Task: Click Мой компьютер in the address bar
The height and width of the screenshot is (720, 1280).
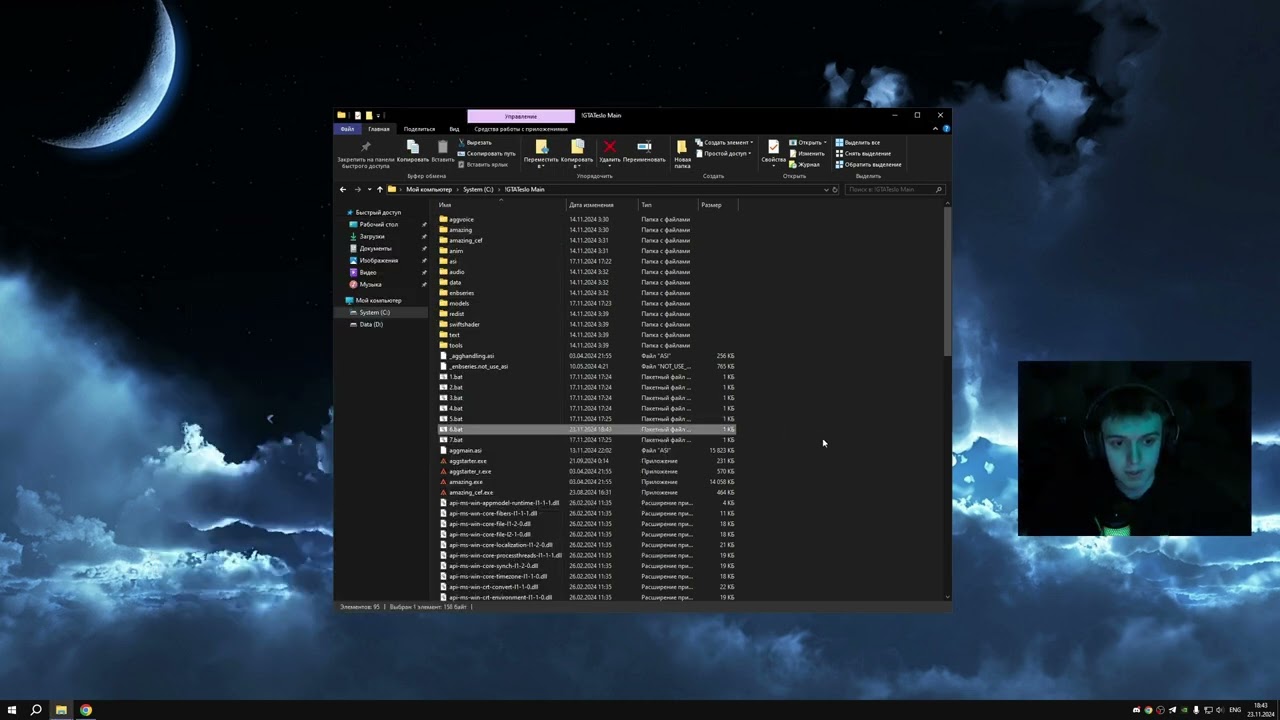Action: point(429,189)
